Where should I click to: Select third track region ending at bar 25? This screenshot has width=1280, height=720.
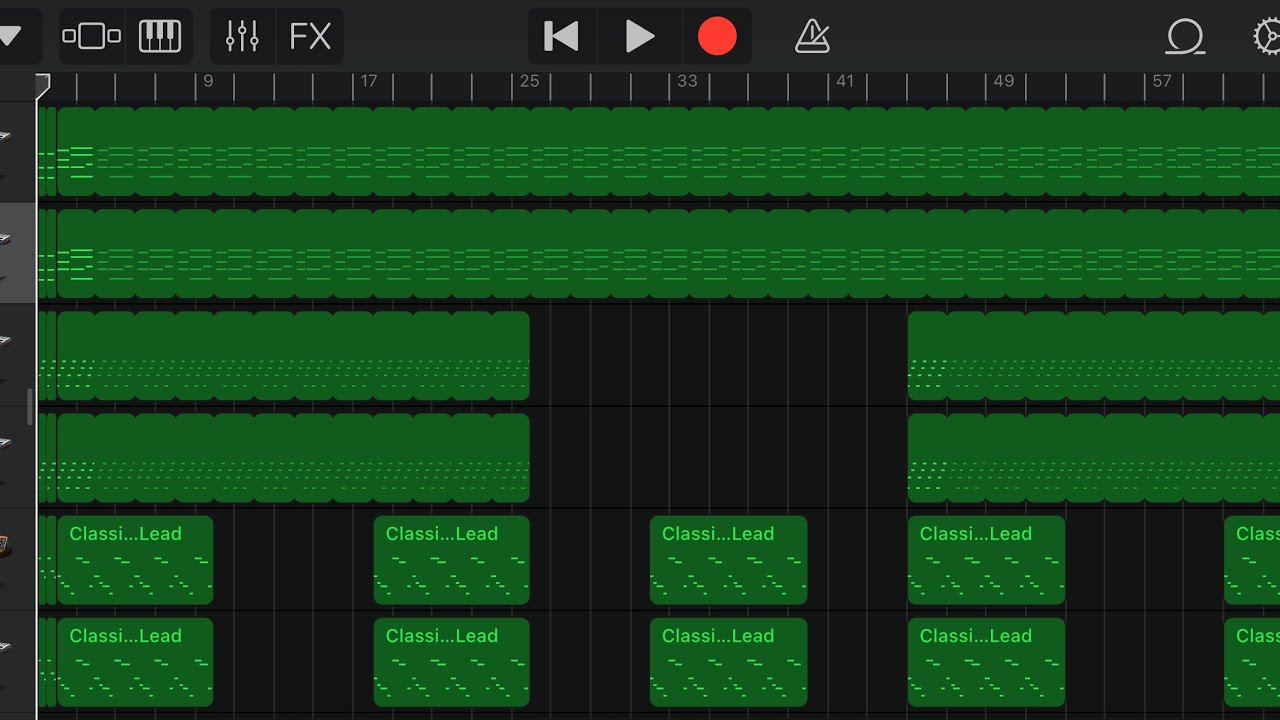coord(293,356)
